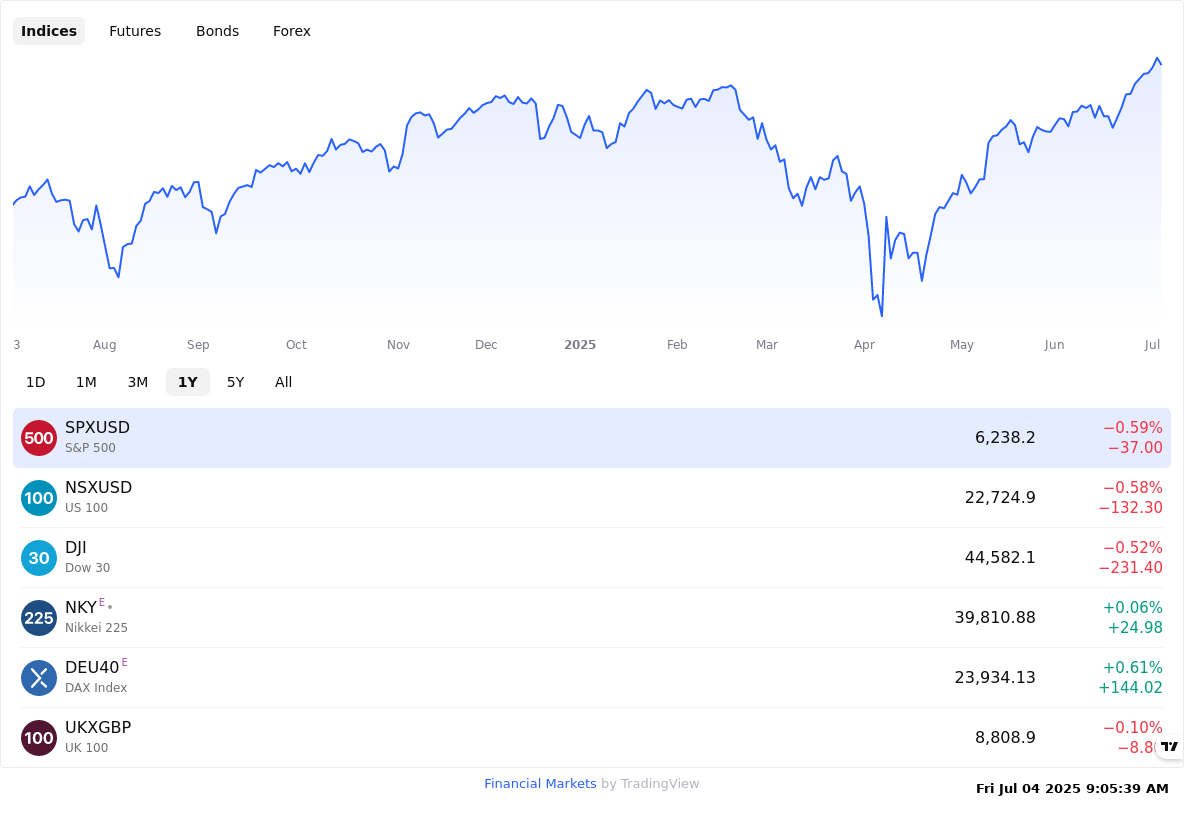Click the −0.59% change value
Viewport: 1184px width, 820px height.
coord(1133,428)
